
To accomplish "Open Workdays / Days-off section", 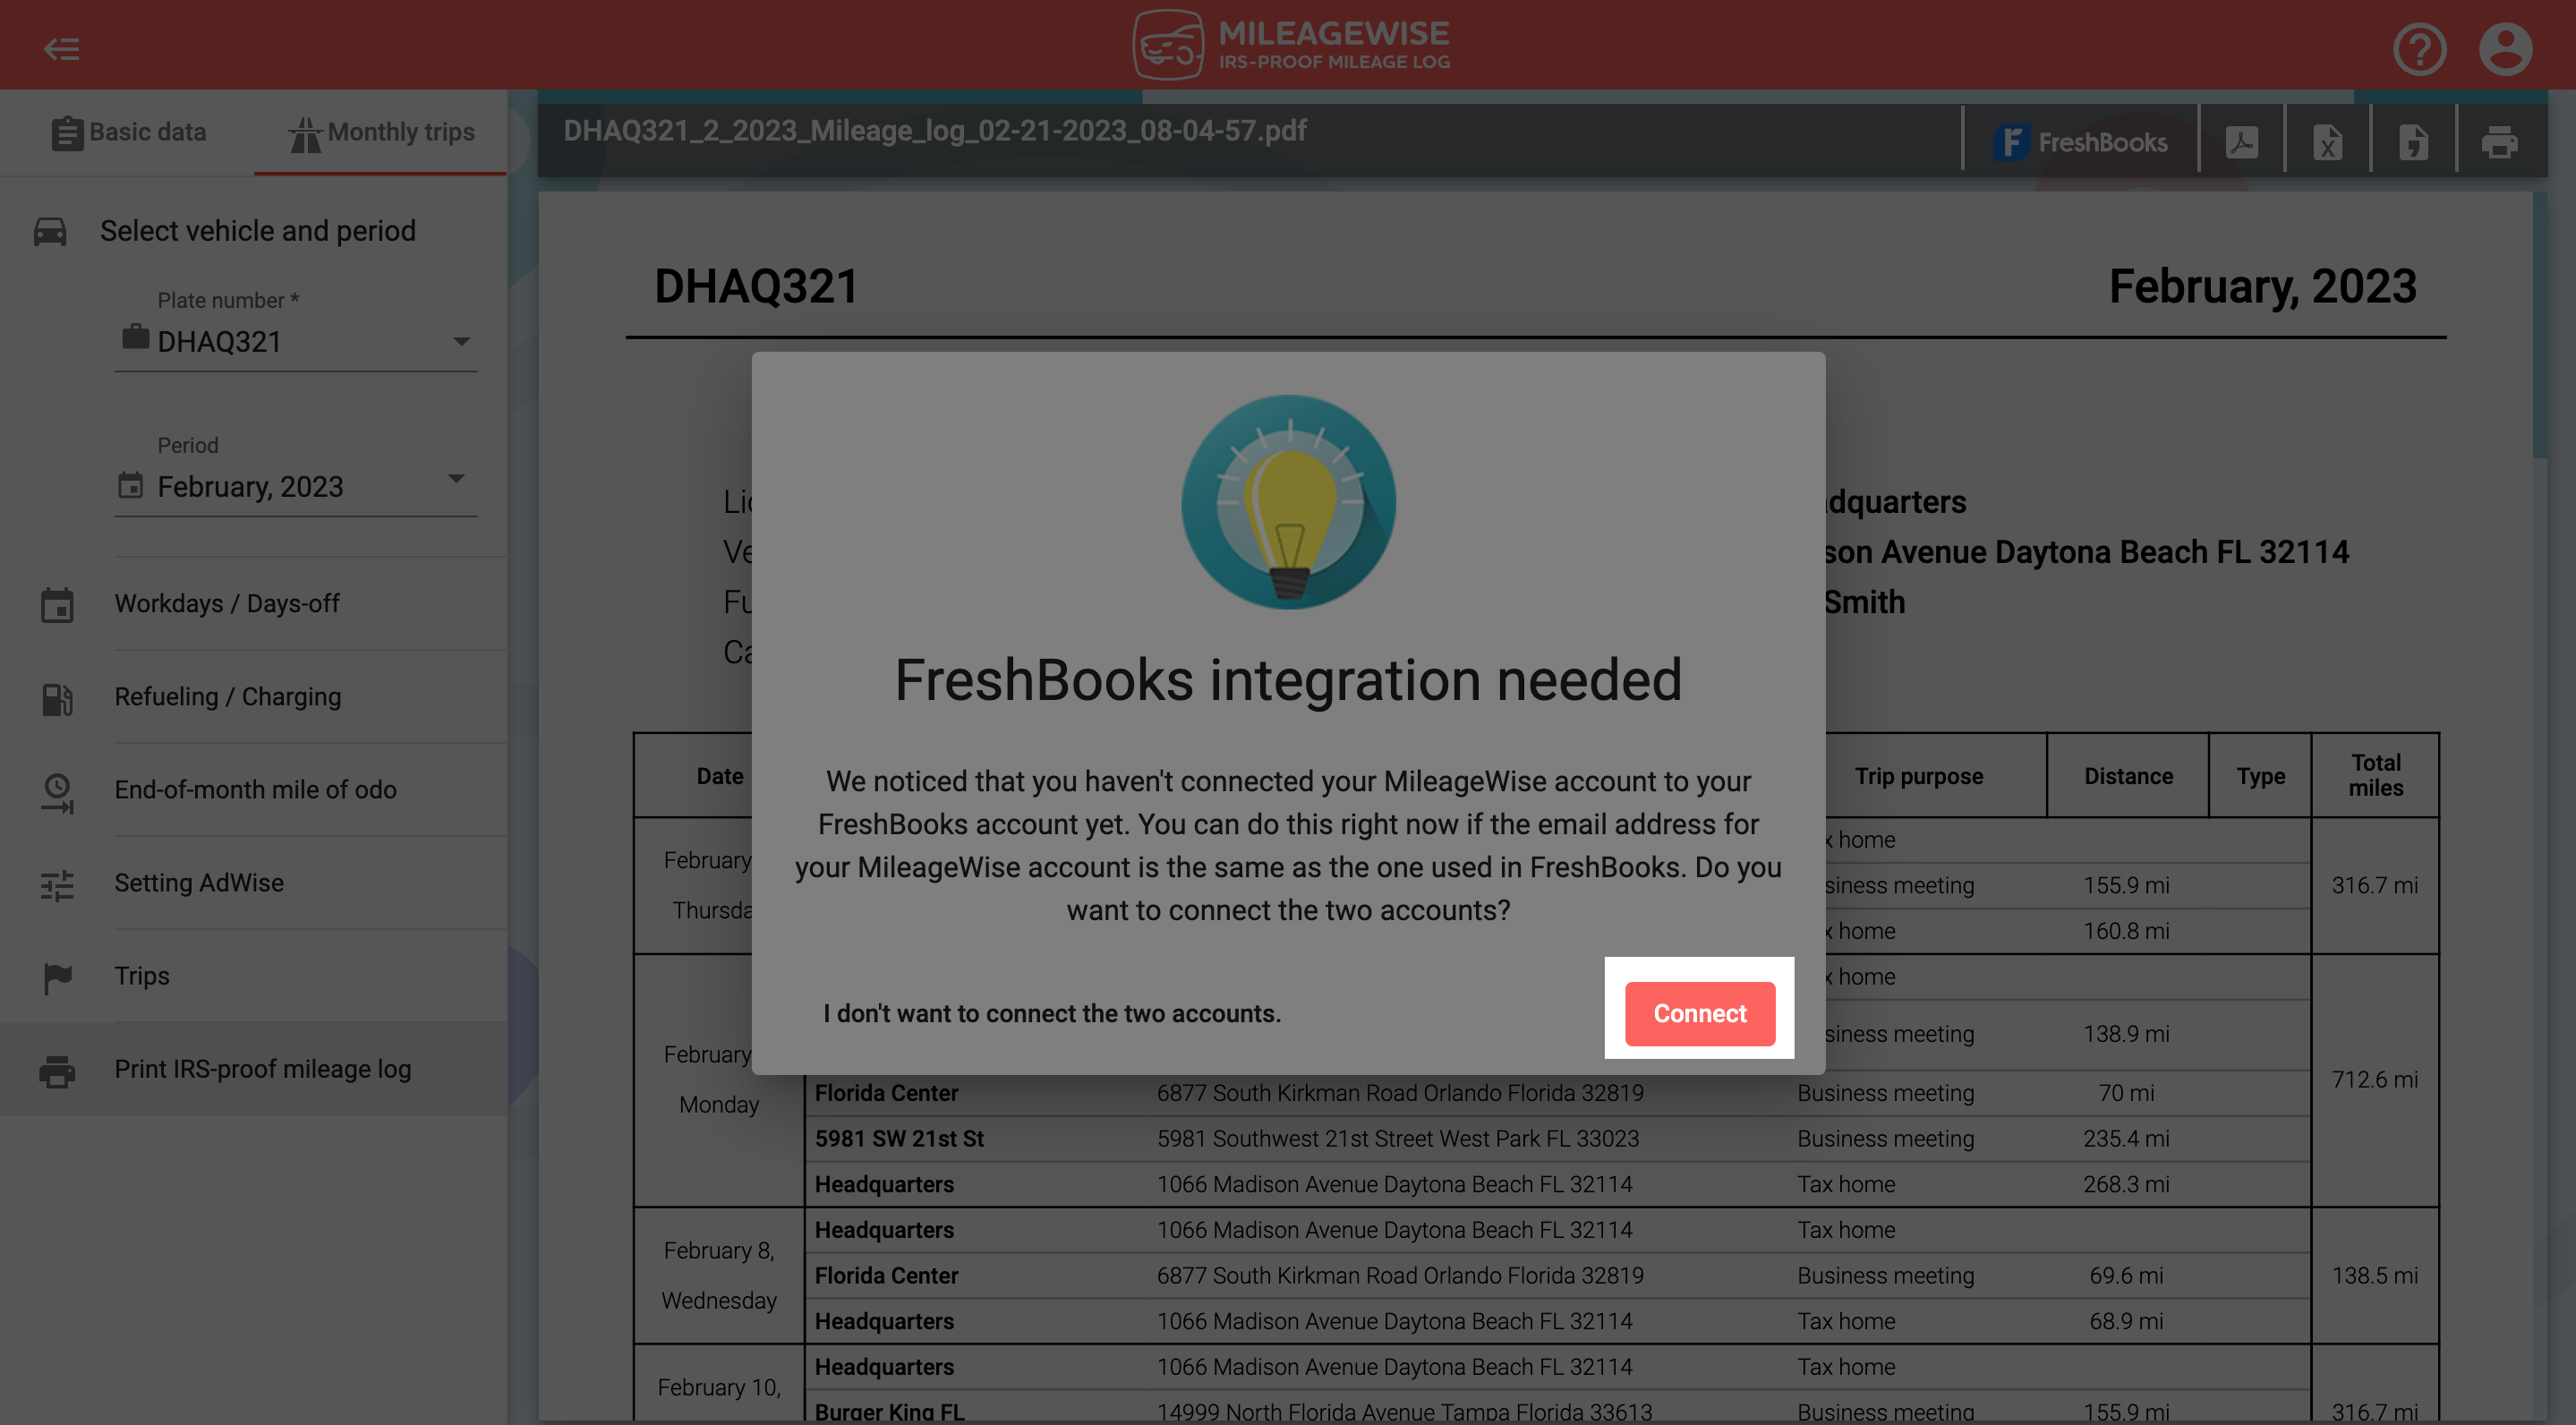I will 227,604.
